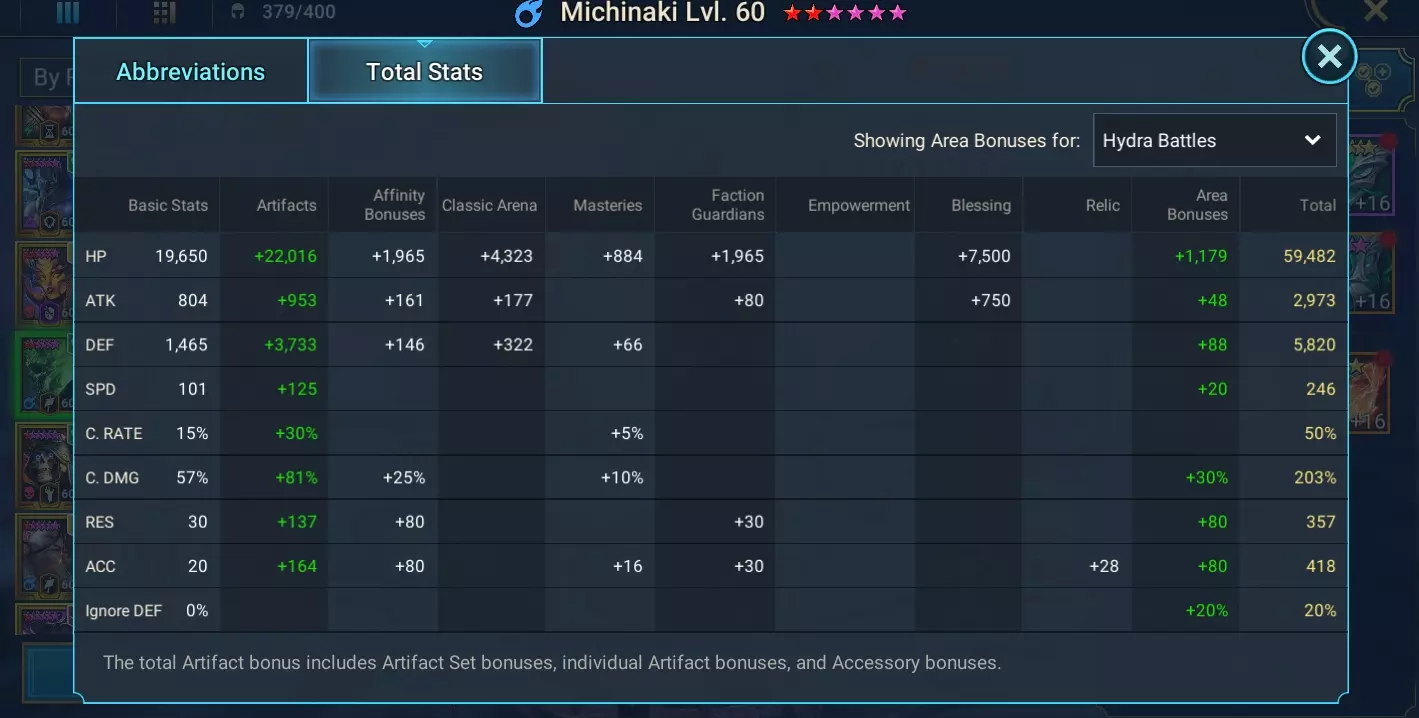Image resolution: width=1419 pixels, height=718 pixels.
Task: Click the SPD row label
Action: tap(100, 389)
